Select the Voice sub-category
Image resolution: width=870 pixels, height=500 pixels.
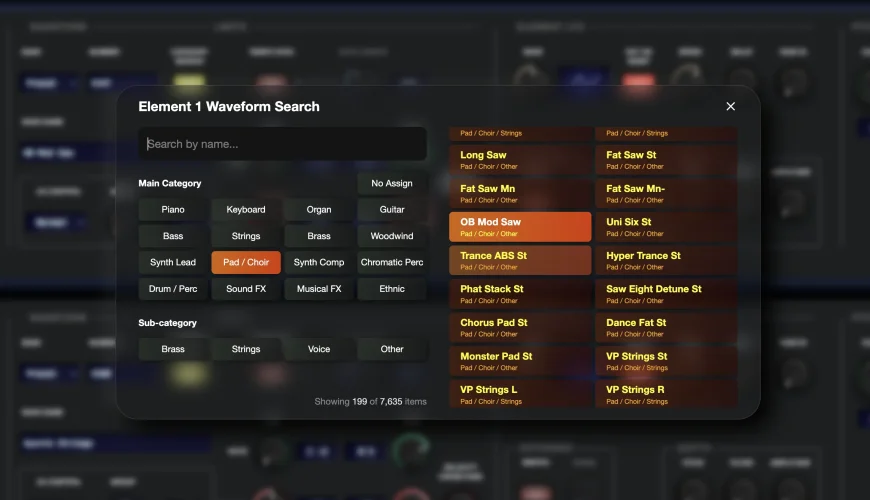[319, 349]
